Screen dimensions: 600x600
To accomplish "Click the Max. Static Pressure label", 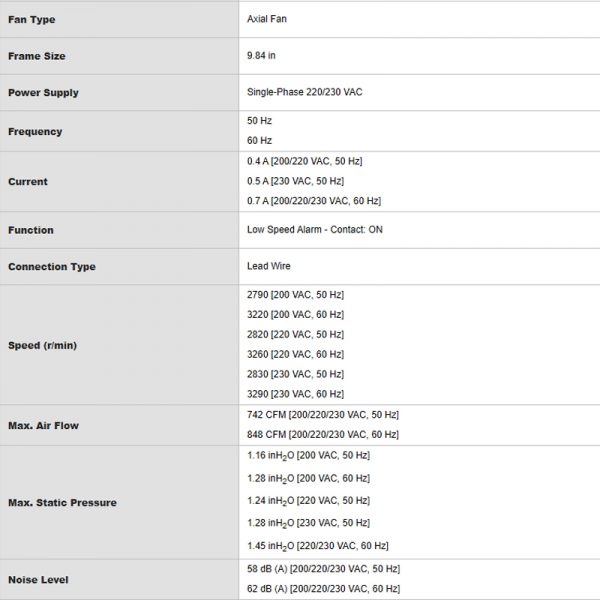I will coord(62,502).
